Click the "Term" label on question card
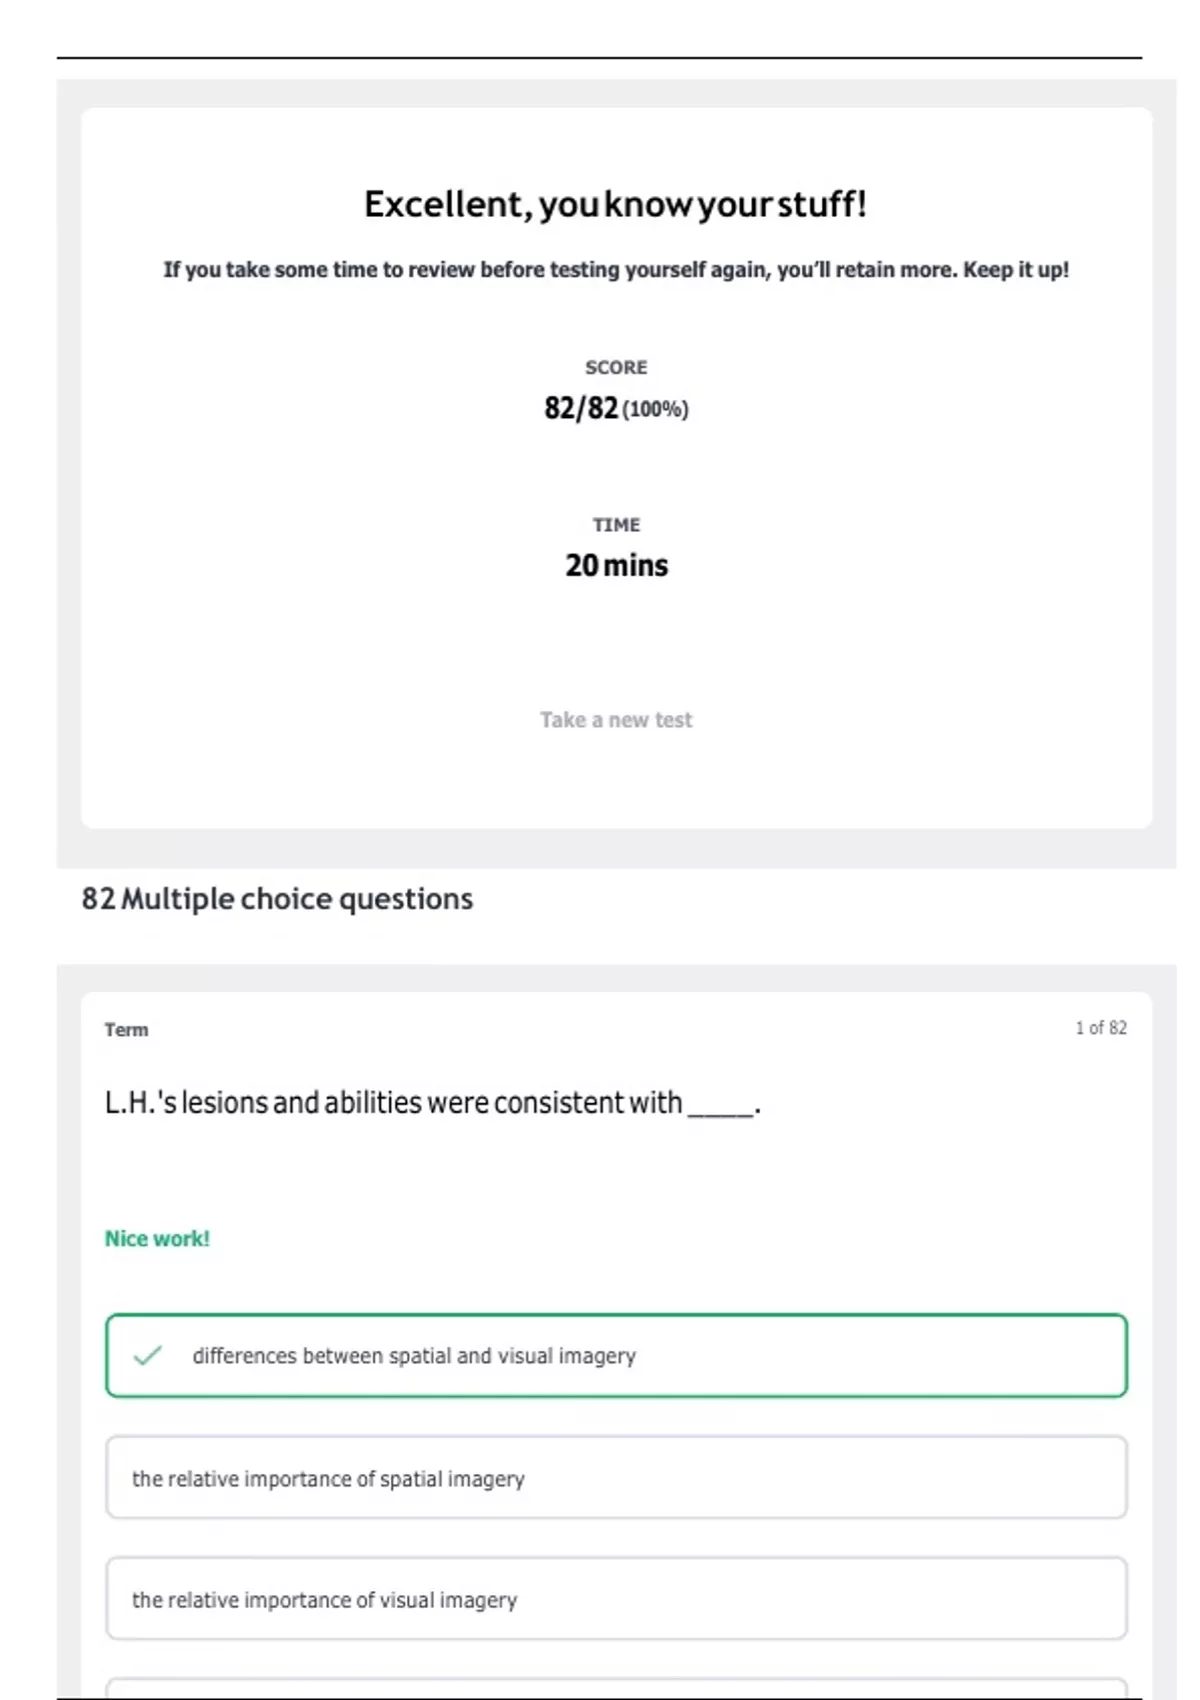The width and height of the screenshot is (1200, 1700). [x=126, y=1030]
